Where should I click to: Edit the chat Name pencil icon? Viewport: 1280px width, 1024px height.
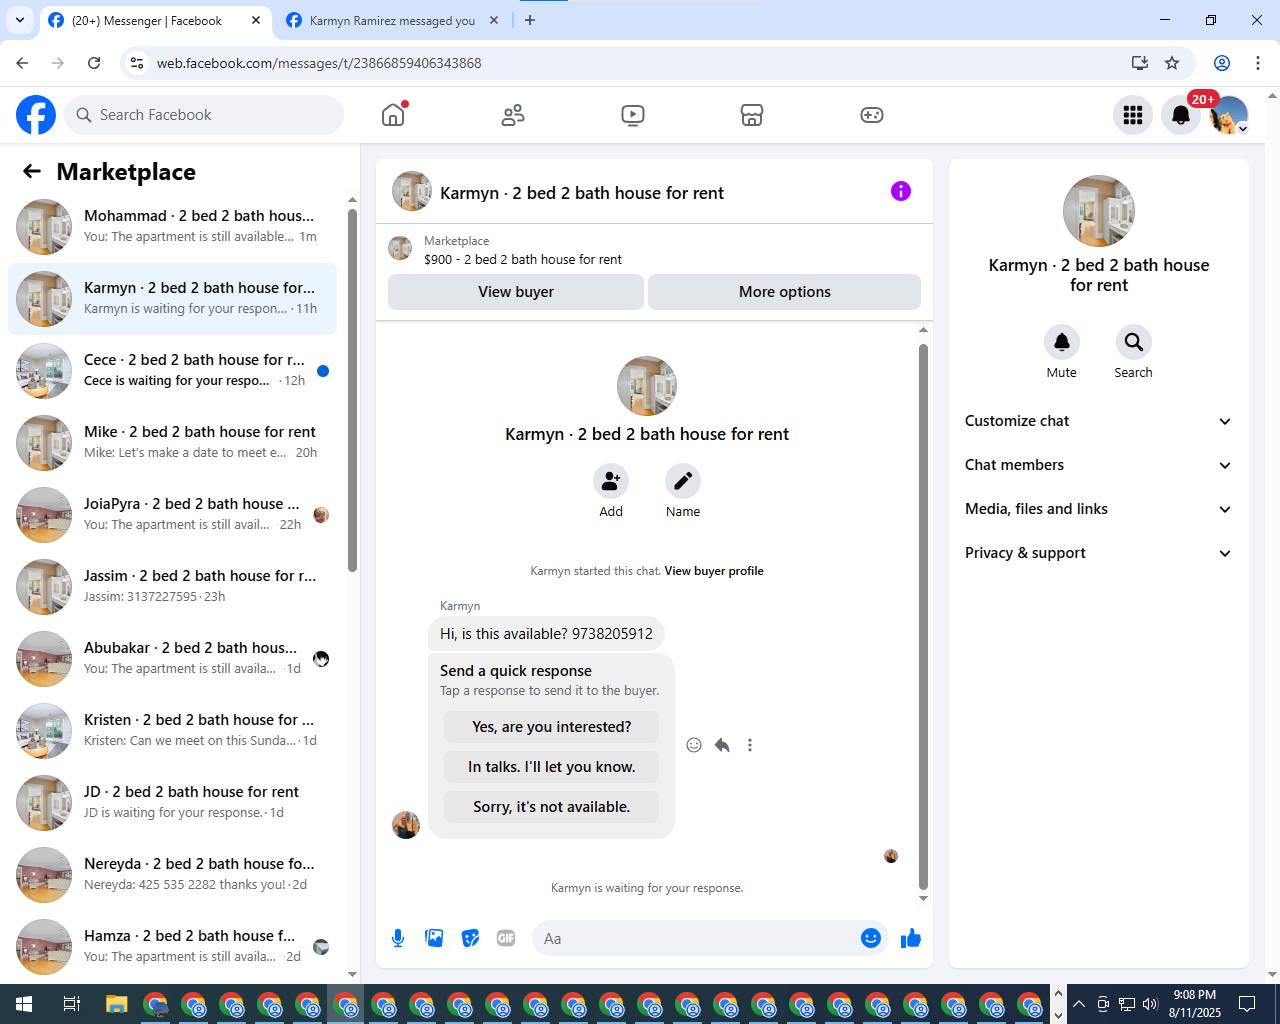click(x=683, y=481)
